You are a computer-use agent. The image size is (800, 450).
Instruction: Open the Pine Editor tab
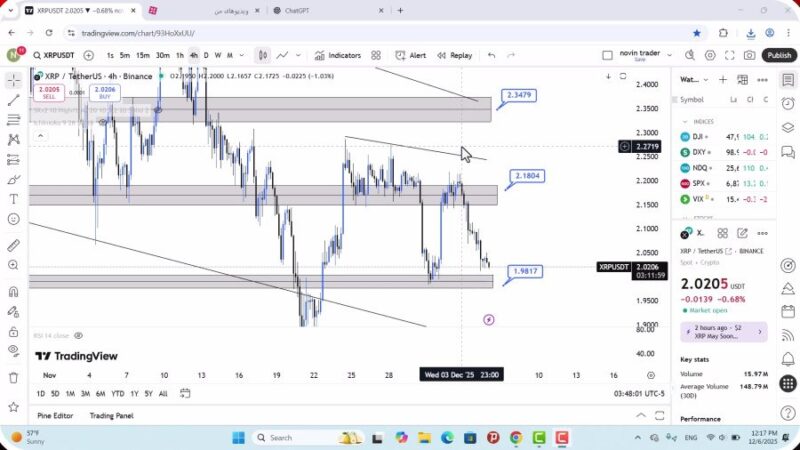(x=55, y=415)
